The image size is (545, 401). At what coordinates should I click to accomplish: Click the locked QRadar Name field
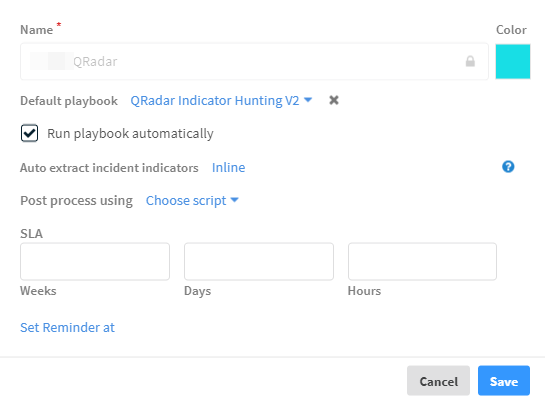point(254,62)
